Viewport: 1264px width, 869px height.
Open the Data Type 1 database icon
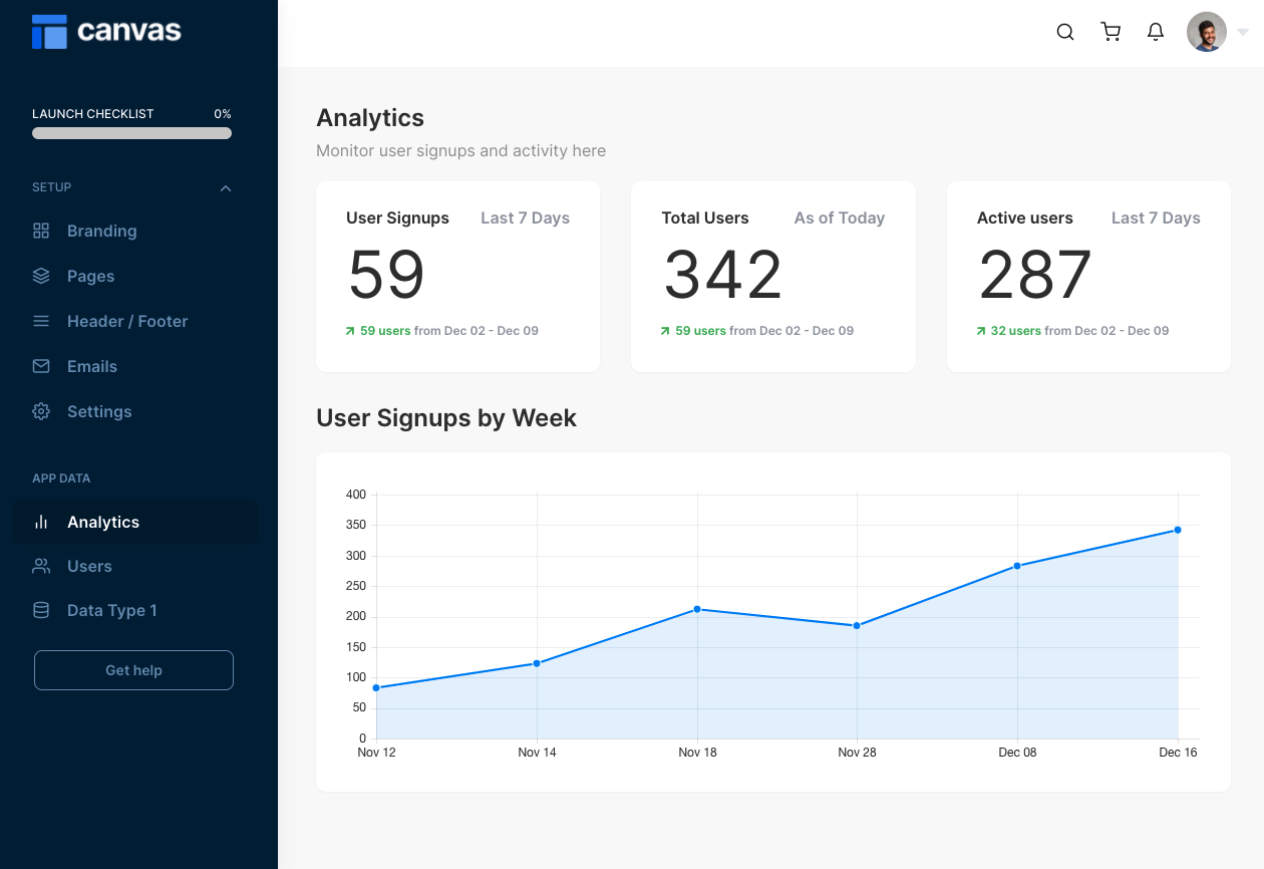(41, 610)
